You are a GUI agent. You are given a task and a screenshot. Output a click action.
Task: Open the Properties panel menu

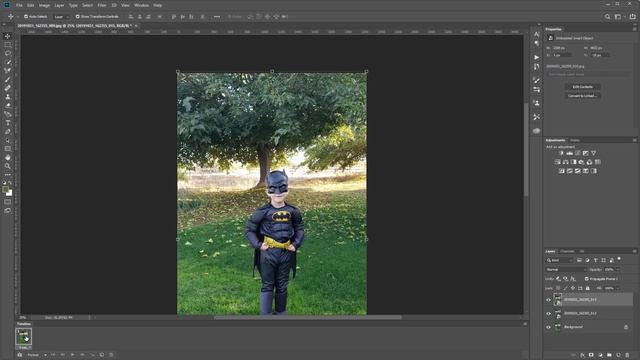[x=634, y=29]
